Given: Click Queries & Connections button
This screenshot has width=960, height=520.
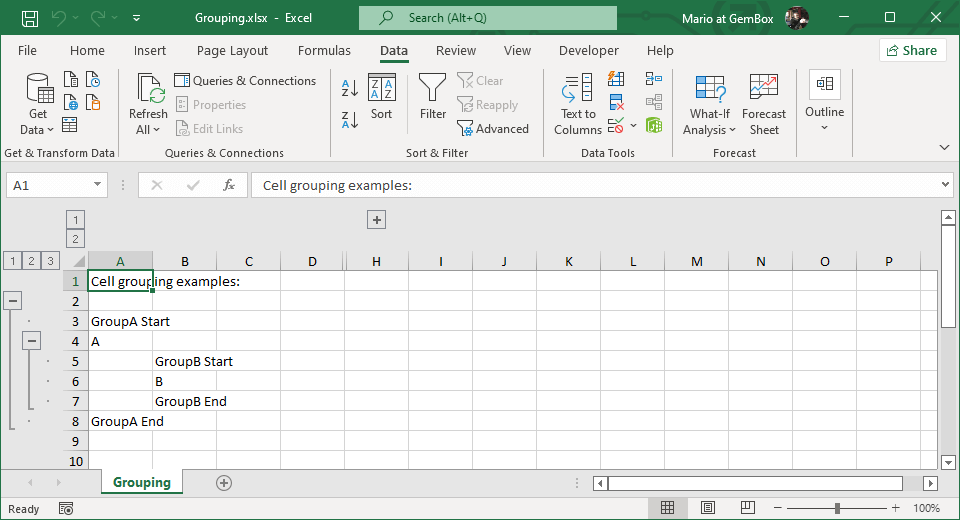Looking at the screenshot, I should point(245,81).
